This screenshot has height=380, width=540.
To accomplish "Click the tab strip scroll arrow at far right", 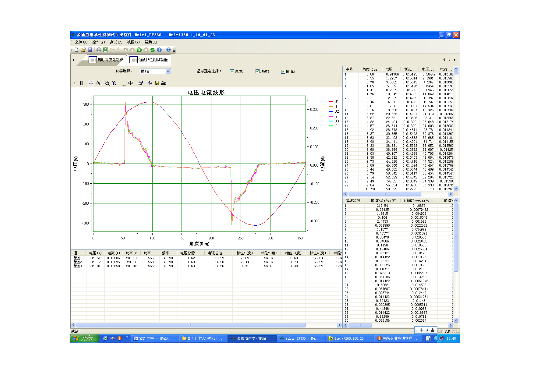I will [455, 60].
